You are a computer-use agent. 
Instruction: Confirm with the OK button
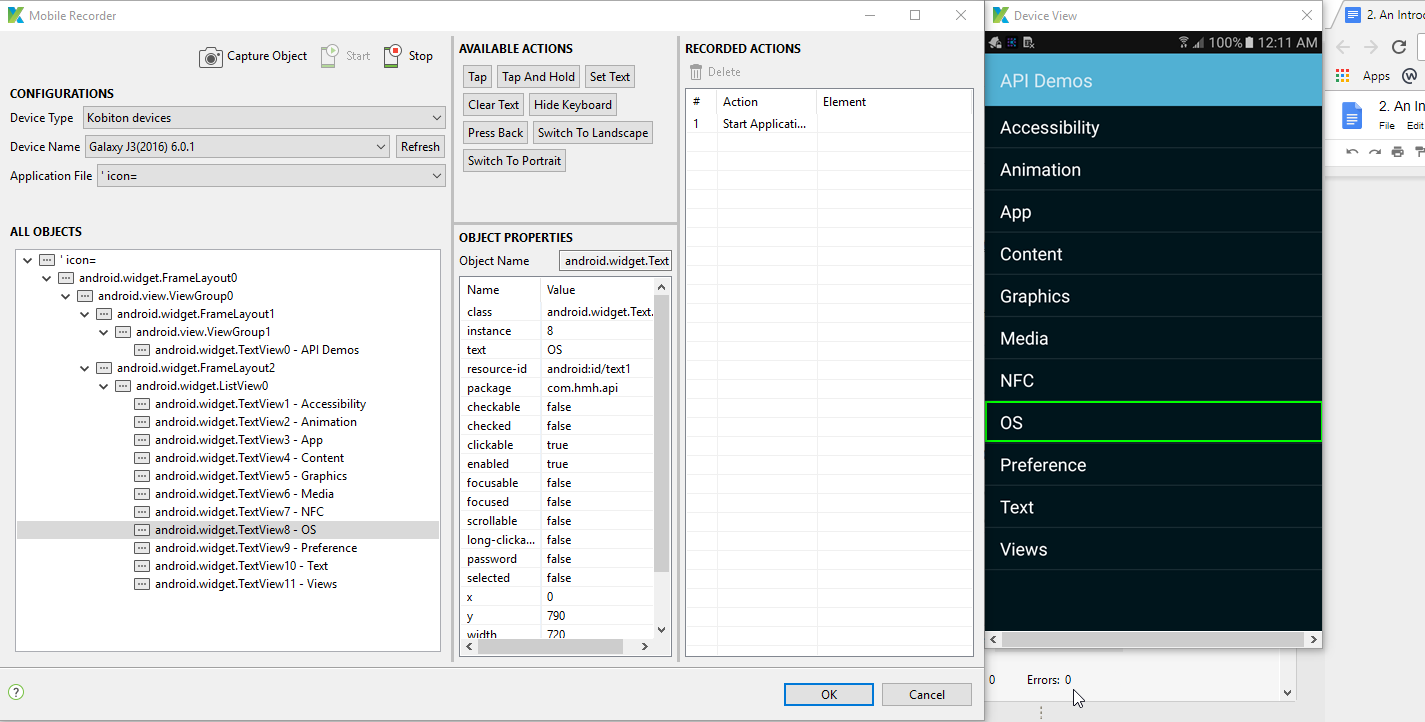click(x=828, y=694)
